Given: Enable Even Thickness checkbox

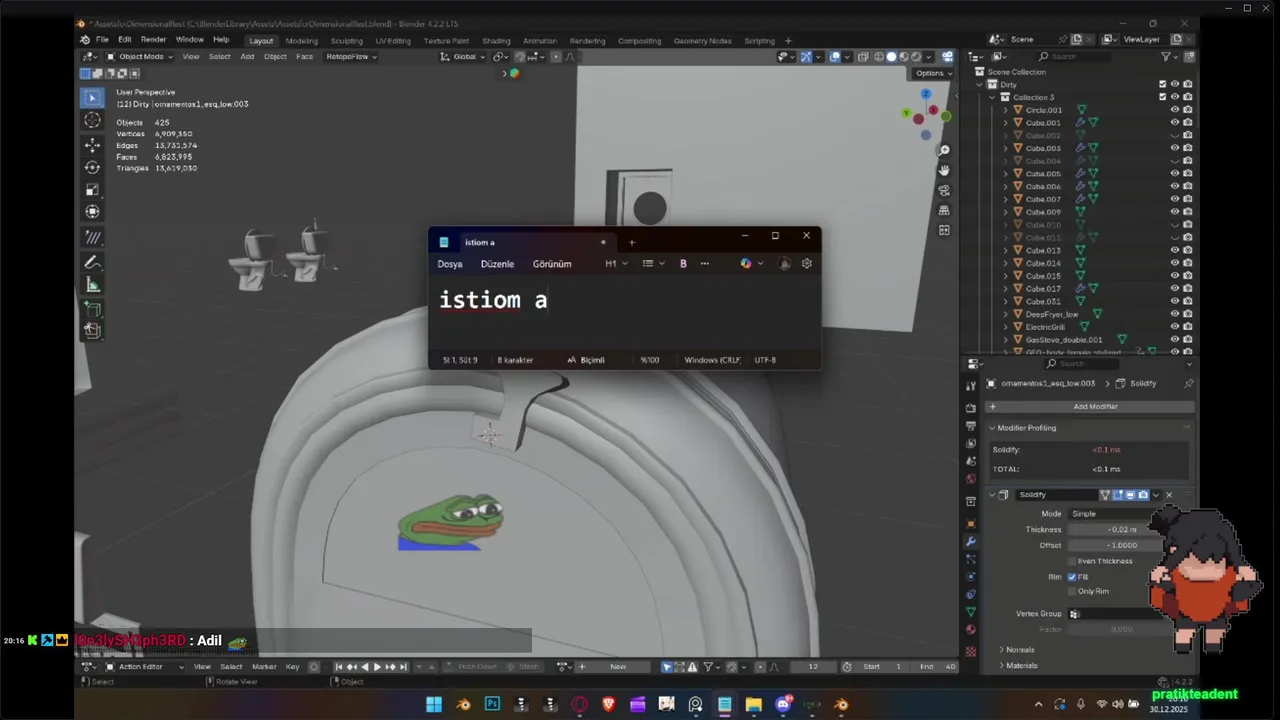Looking at the screenshot, I should tap(1072, 561).
